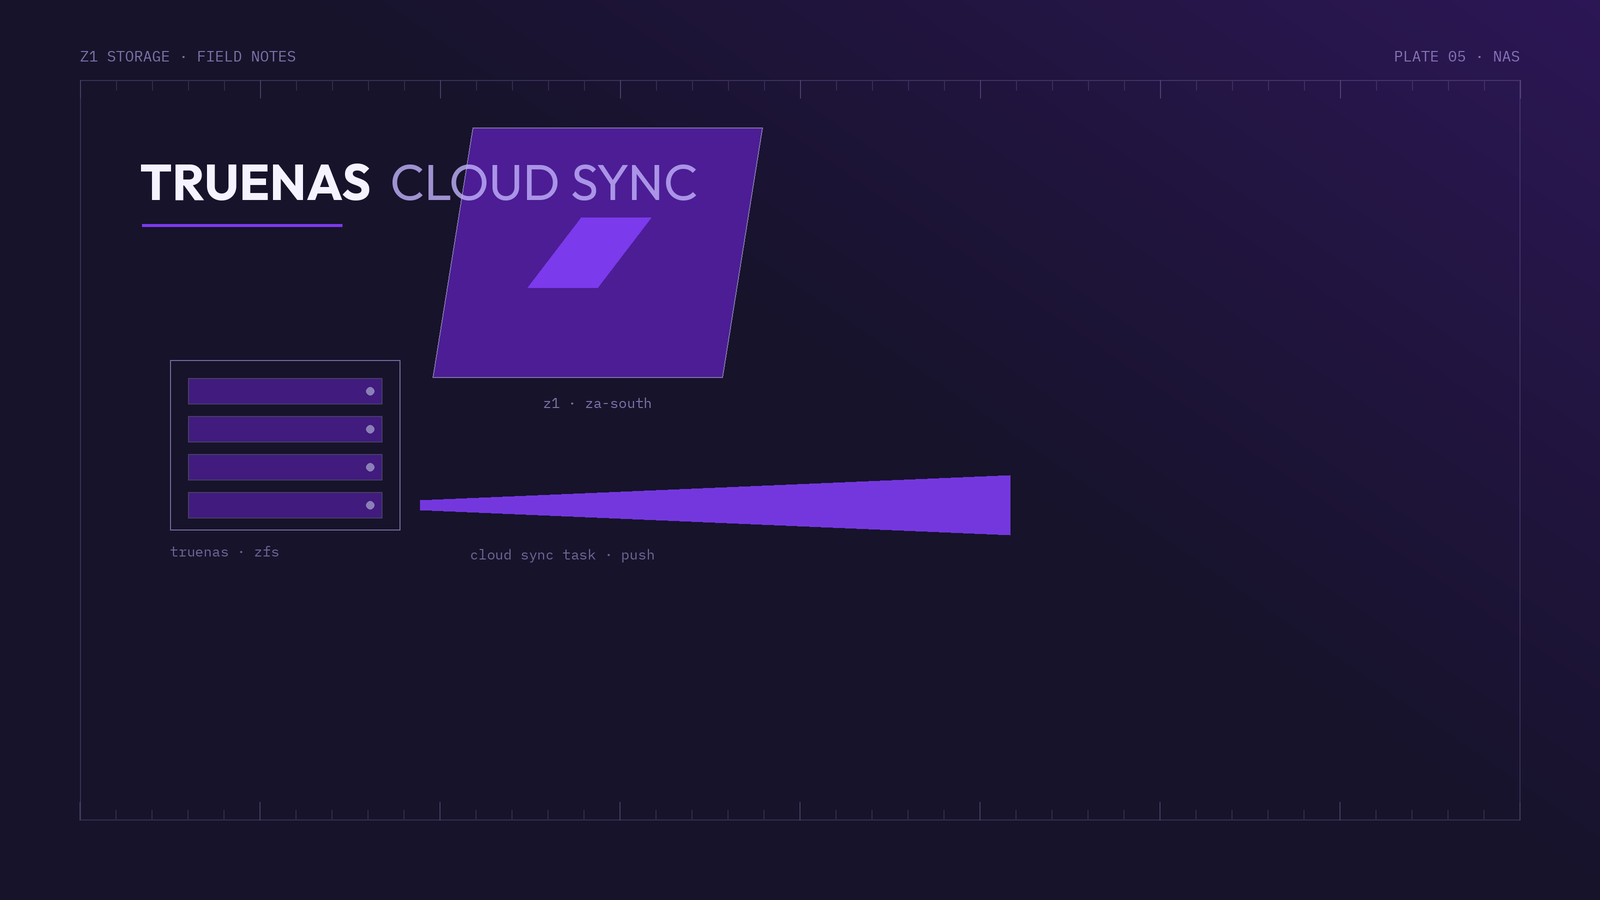Screen dimensions: 1600x900
Task: Click the "PLATE 05 · NAS" label
Action: (1457, 57)
